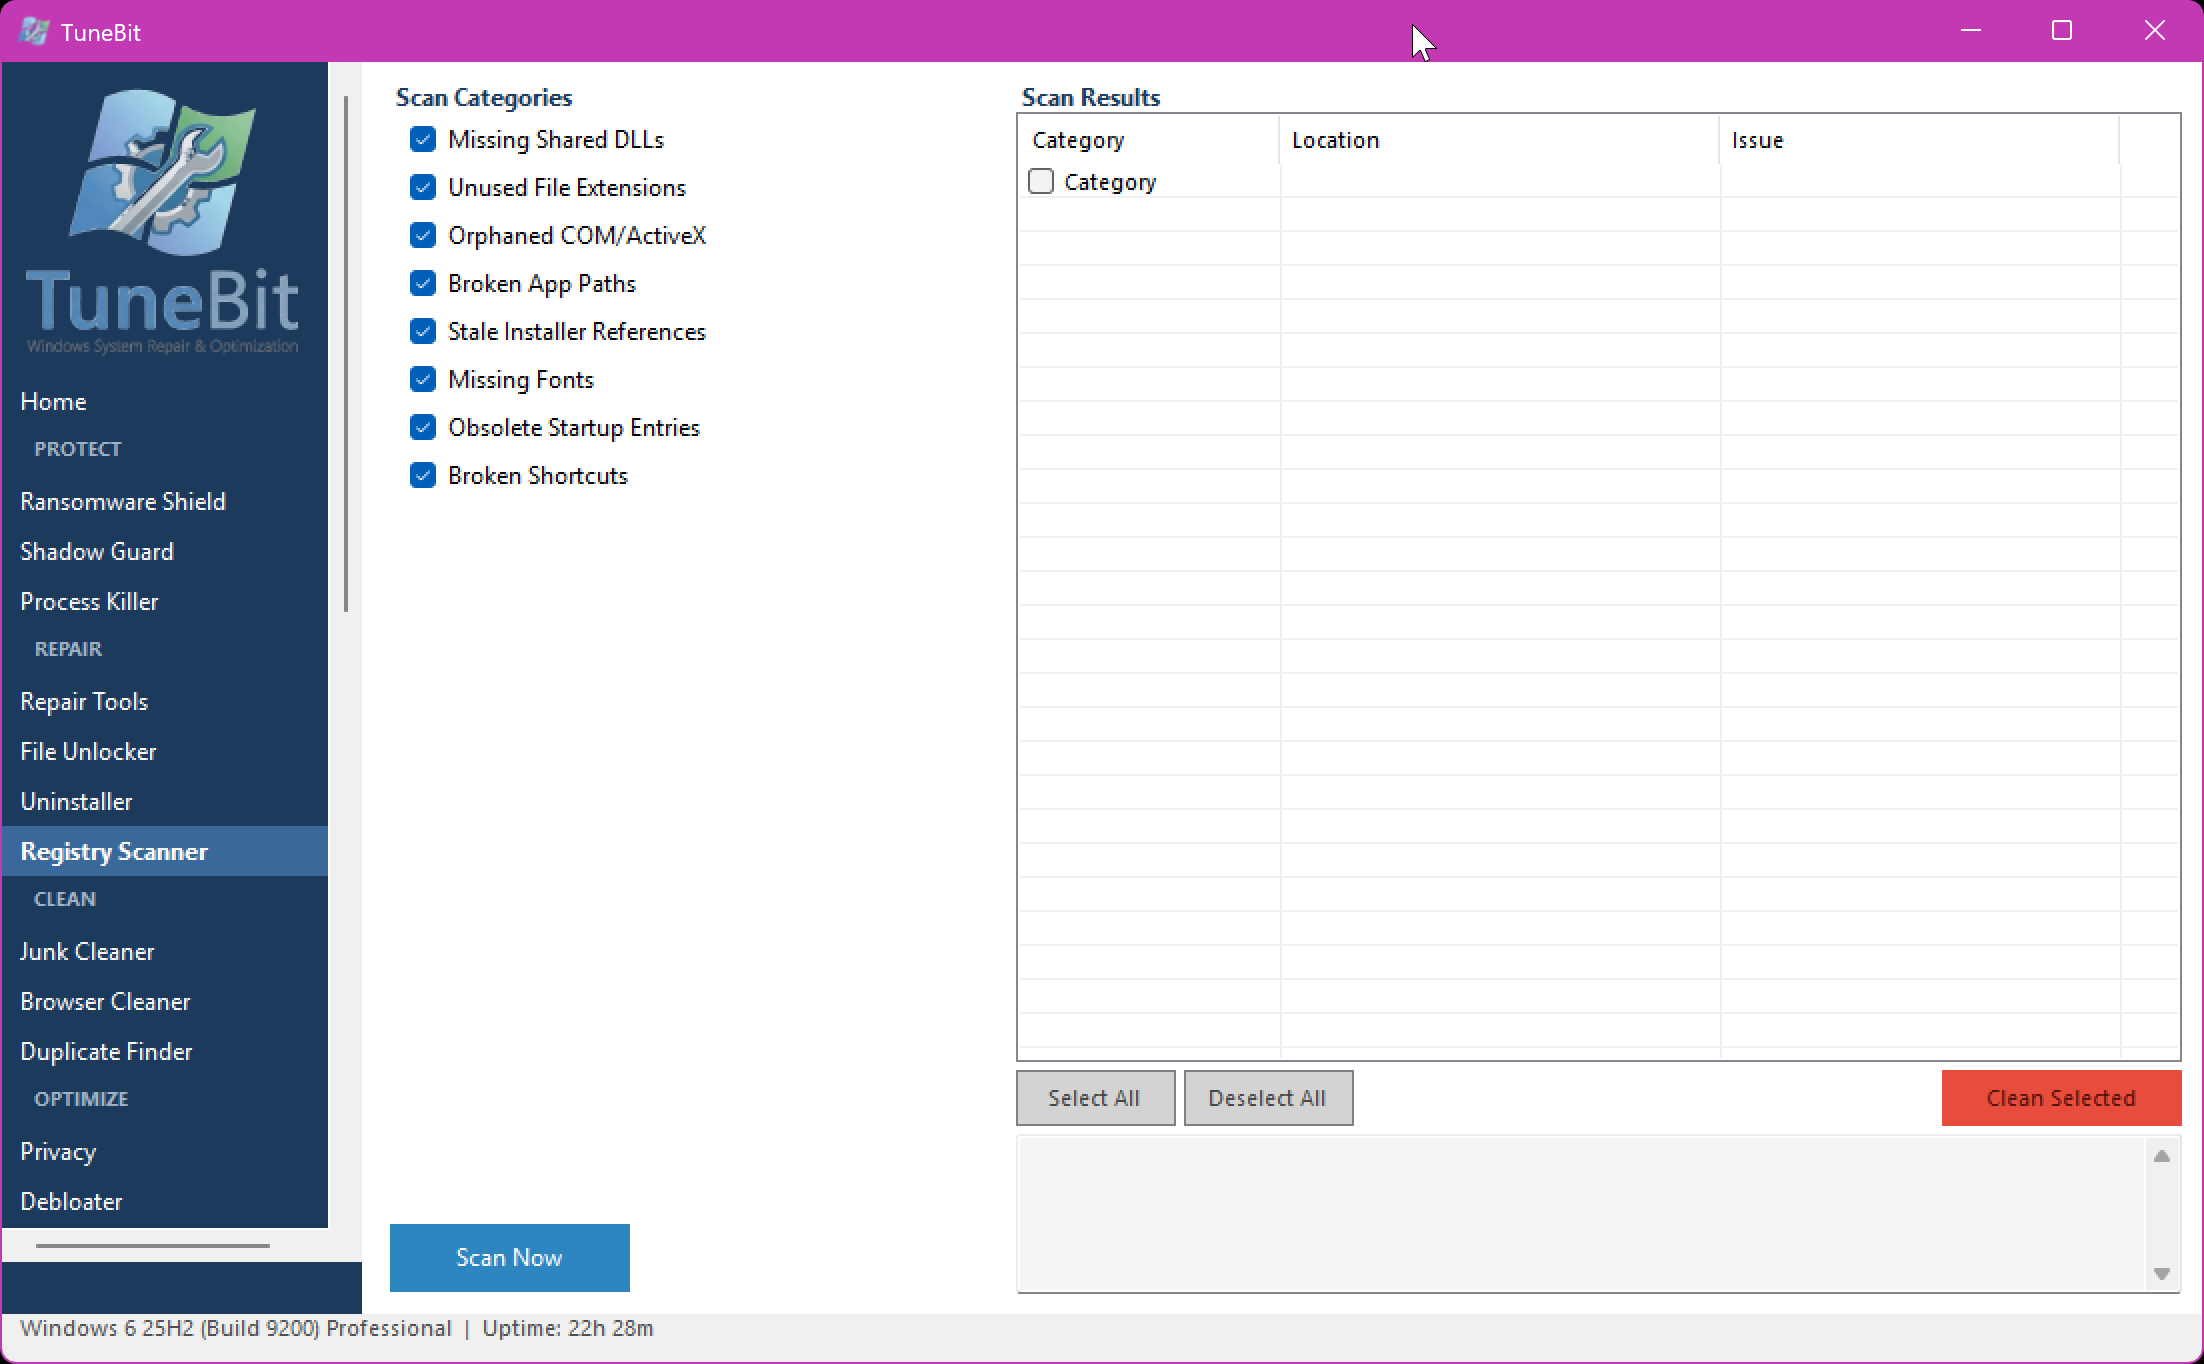Click the Windows build status bar text
The image size is (2204, 1364).
[x=236, y=1329]
